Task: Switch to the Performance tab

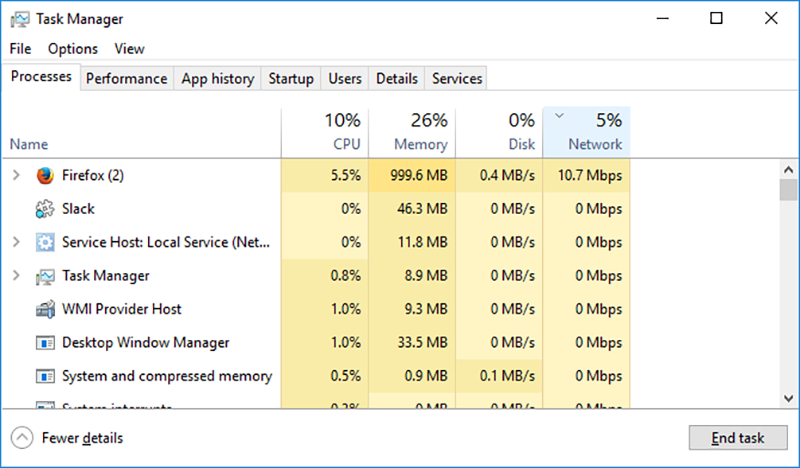Action: coord(126,78)
